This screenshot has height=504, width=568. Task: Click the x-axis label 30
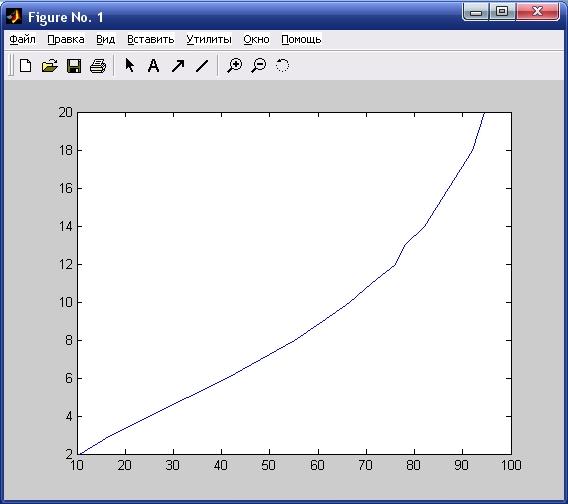(x=172, y=465)
